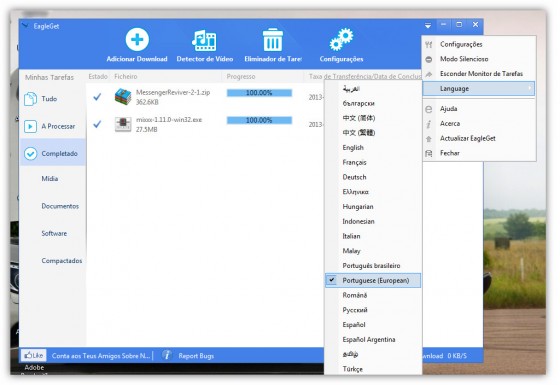
Task: Open the Report Bugs link
Action: tap(196, 356)
